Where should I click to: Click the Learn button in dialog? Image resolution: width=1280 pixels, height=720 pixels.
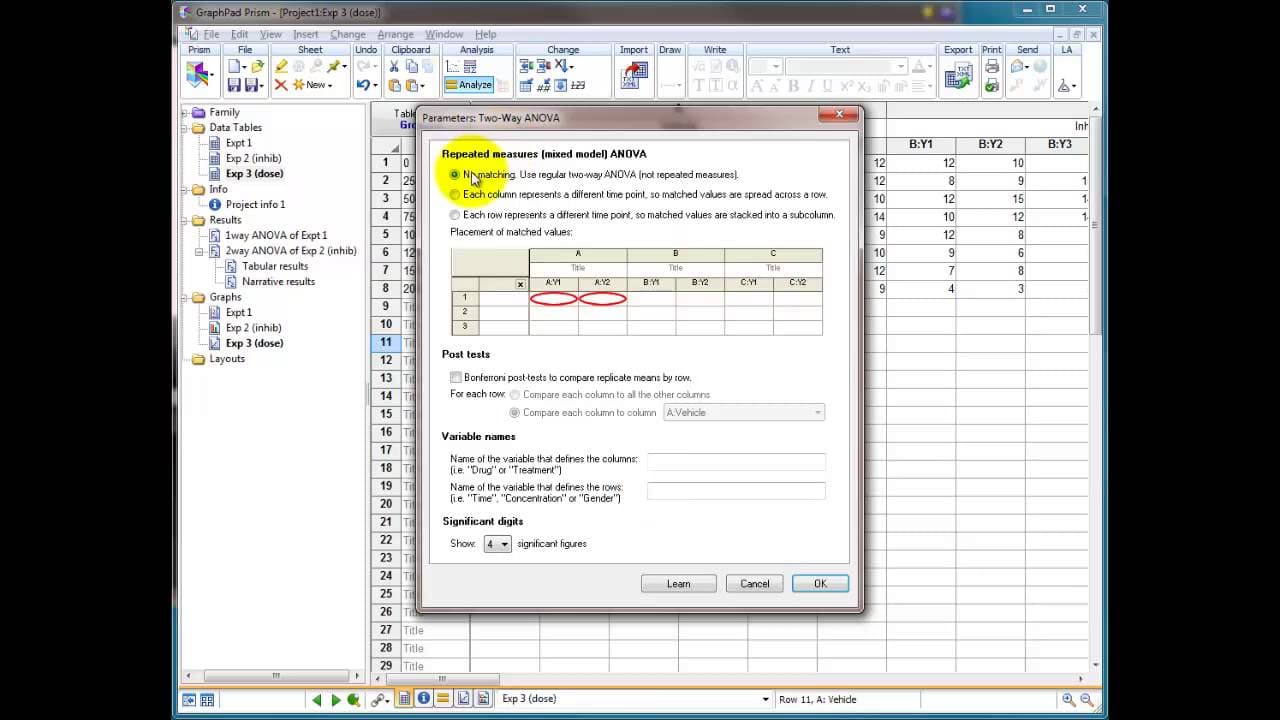pyautogui.click(x=678, y=584)
